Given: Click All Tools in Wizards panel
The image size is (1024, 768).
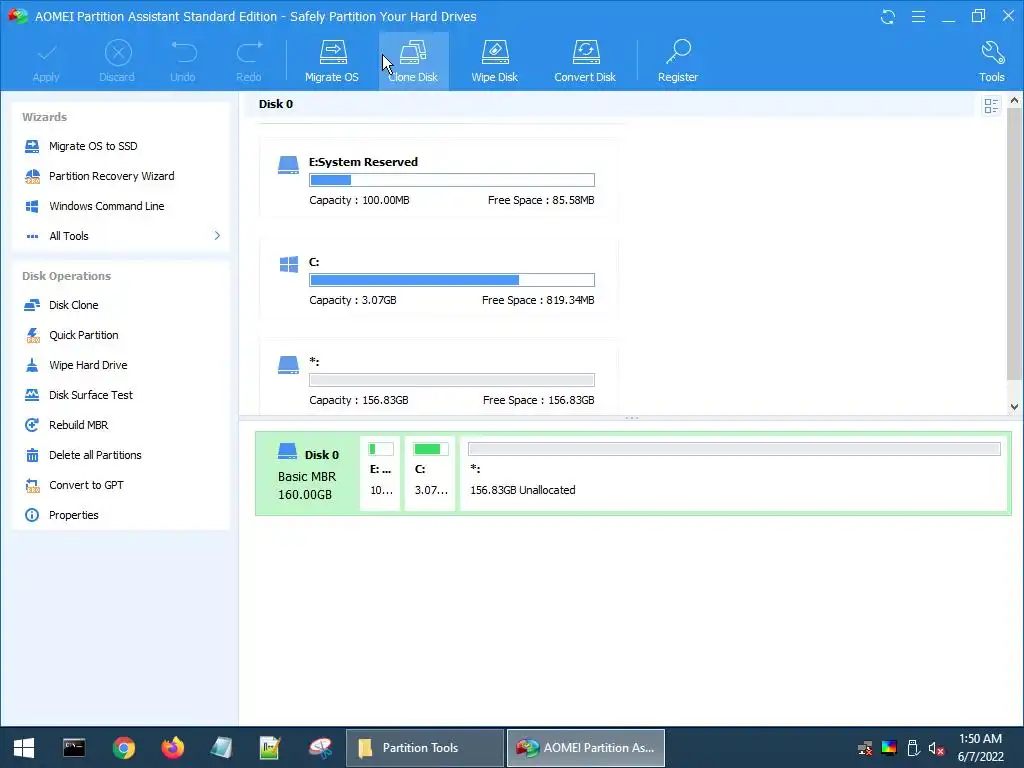Looking at the screenshot, I should pos(69,236).
